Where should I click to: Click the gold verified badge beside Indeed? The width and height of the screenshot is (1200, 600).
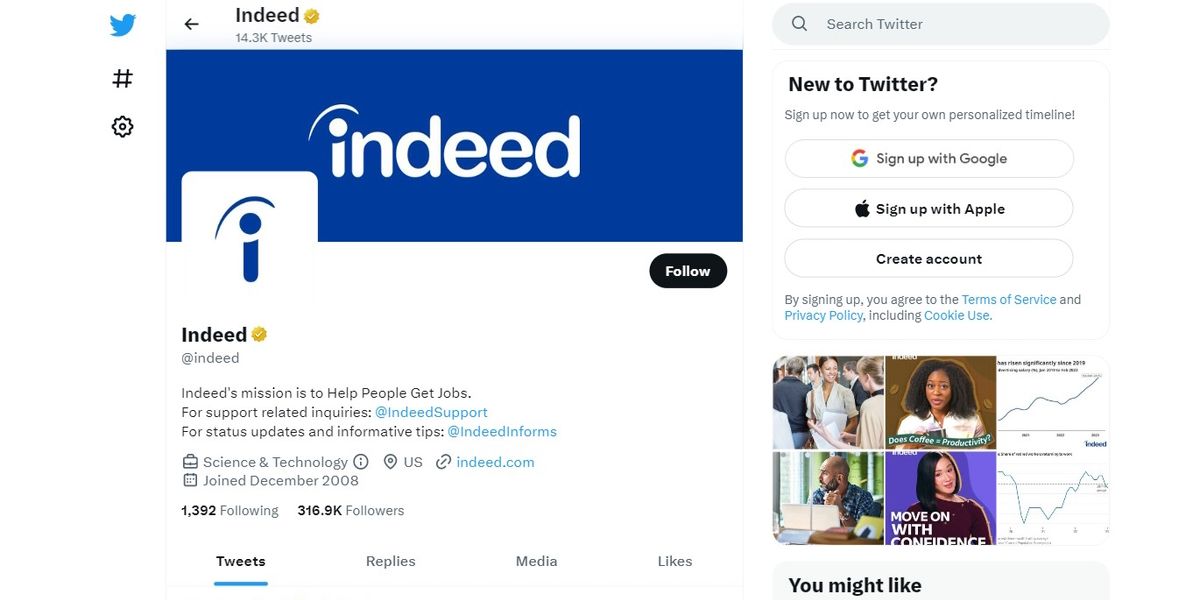click(259, 335)
